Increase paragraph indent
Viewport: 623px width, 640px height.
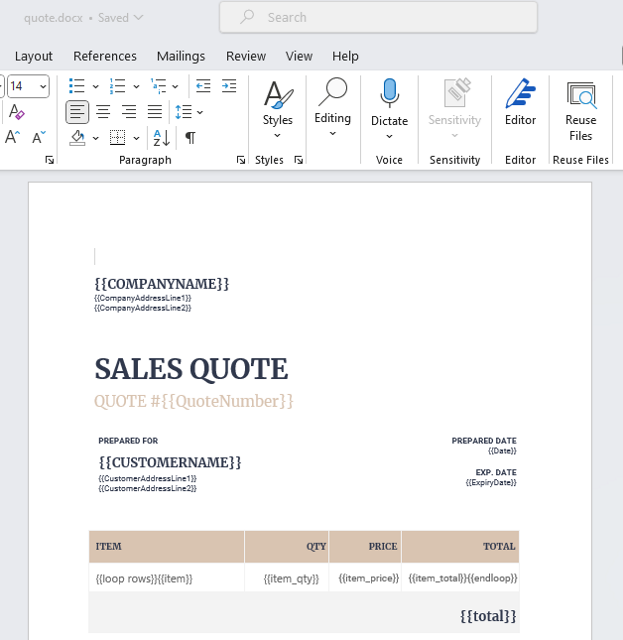coord(229,86)
